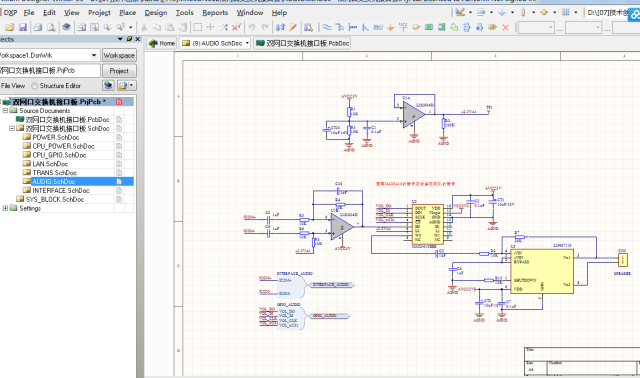
Task: Collapse the Source Documents folder
Action: pos(5,111)
